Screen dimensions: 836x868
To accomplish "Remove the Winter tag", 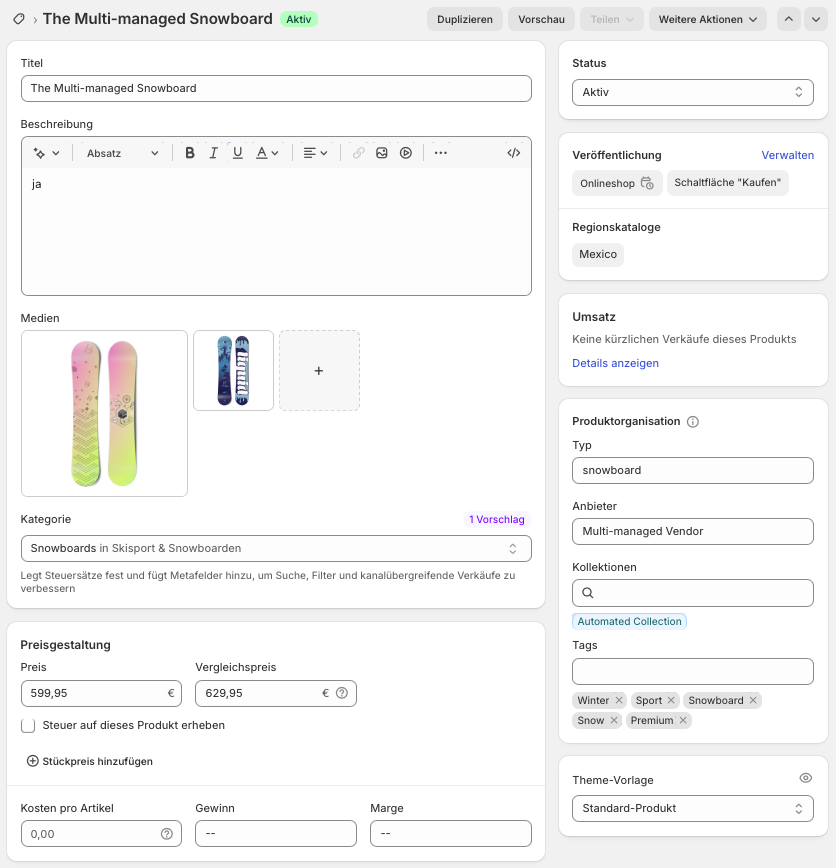I will pos(619,700).
